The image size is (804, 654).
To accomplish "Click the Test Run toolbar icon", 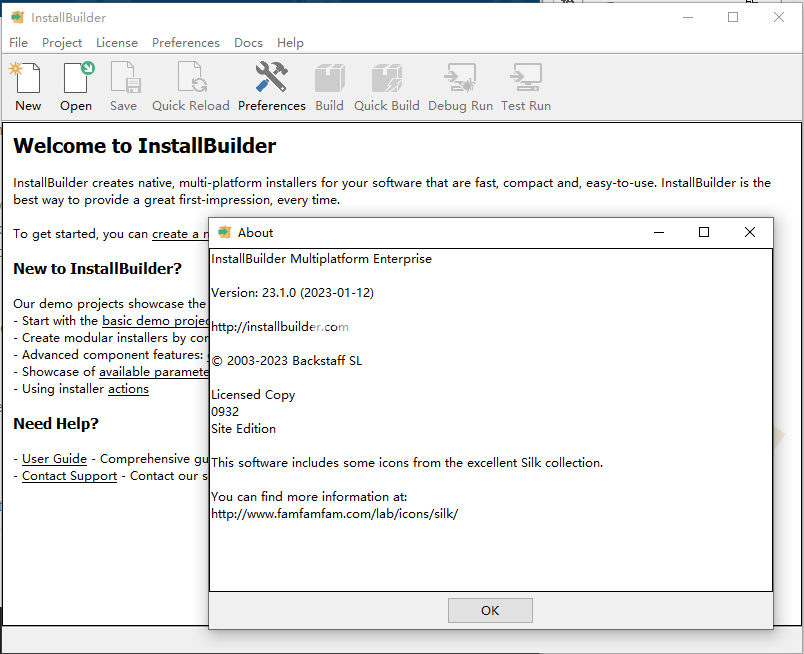I will (526, 86).
